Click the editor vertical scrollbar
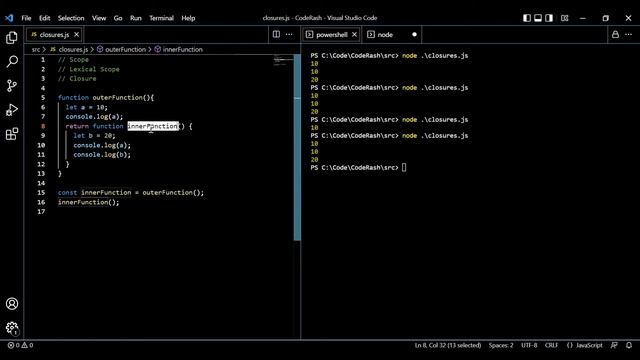The image size is (640, 360). [297, 148]
